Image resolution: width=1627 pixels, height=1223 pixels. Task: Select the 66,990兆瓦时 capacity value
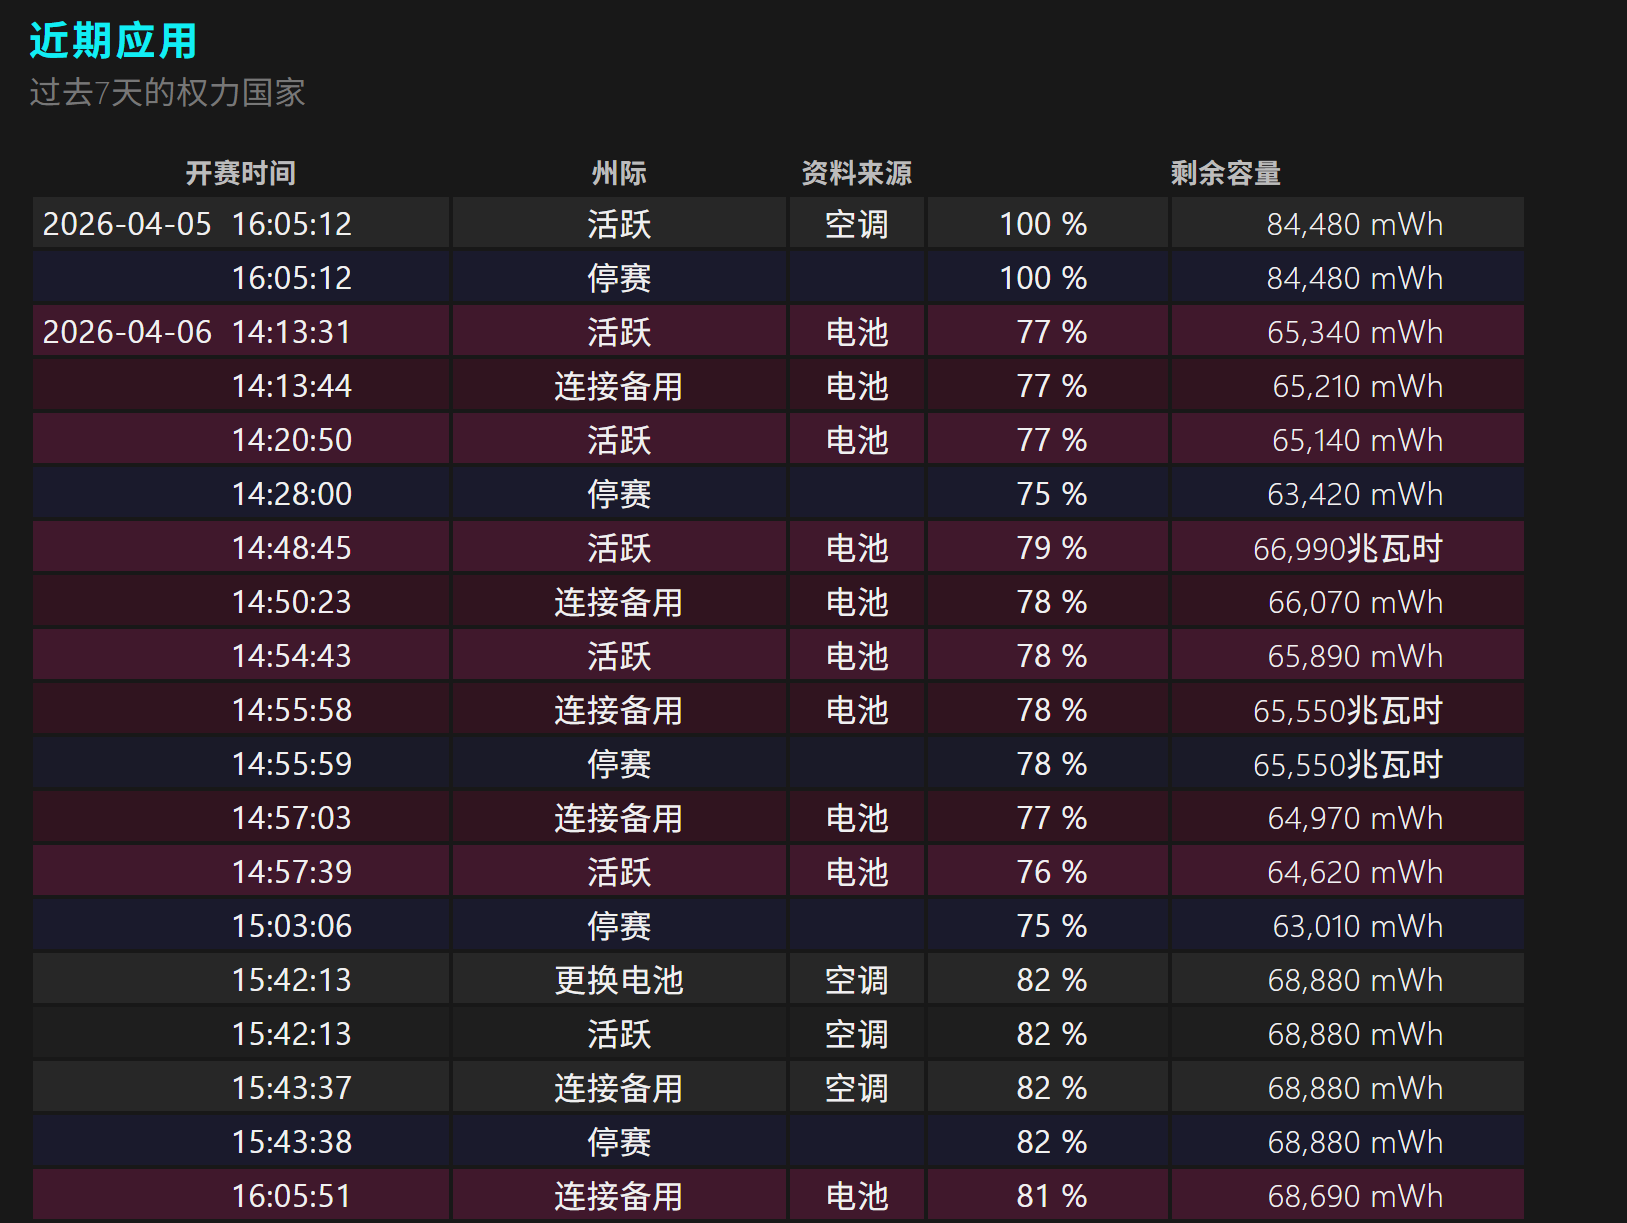point(1347,548)
